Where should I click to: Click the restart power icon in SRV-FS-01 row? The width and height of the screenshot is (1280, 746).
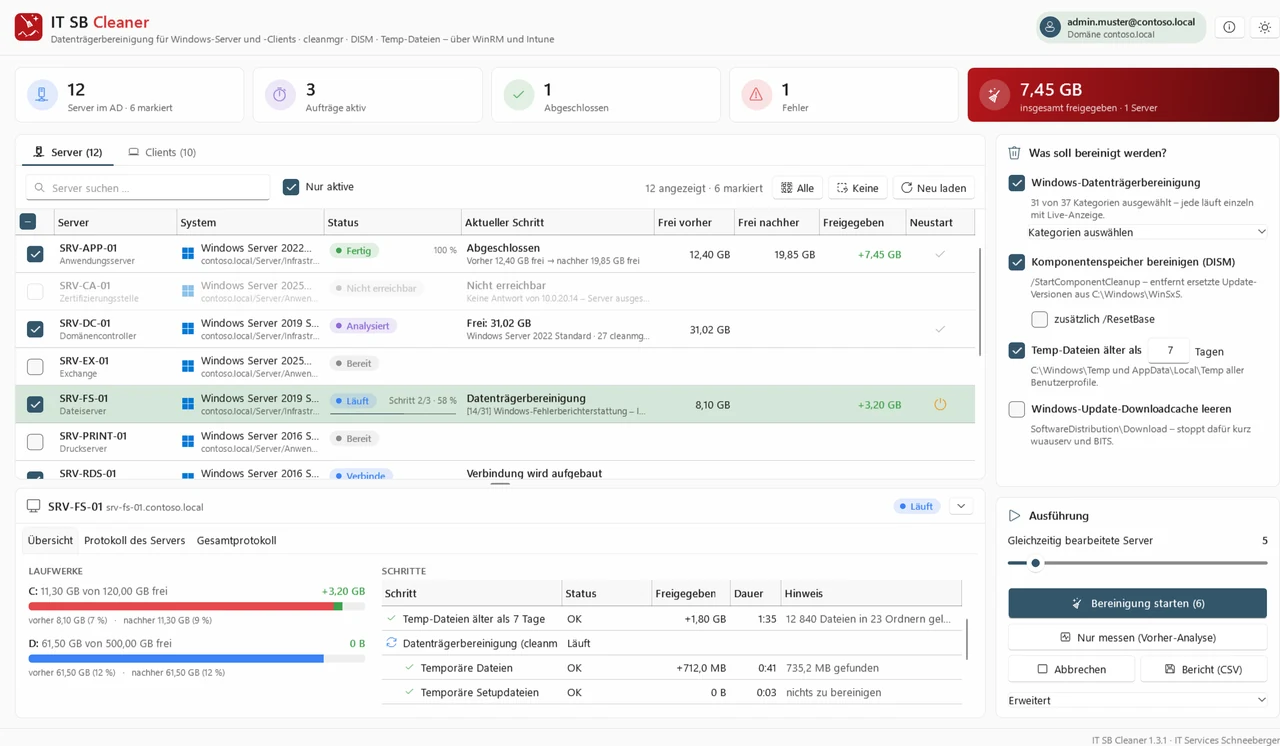click(x=940, y=405)
